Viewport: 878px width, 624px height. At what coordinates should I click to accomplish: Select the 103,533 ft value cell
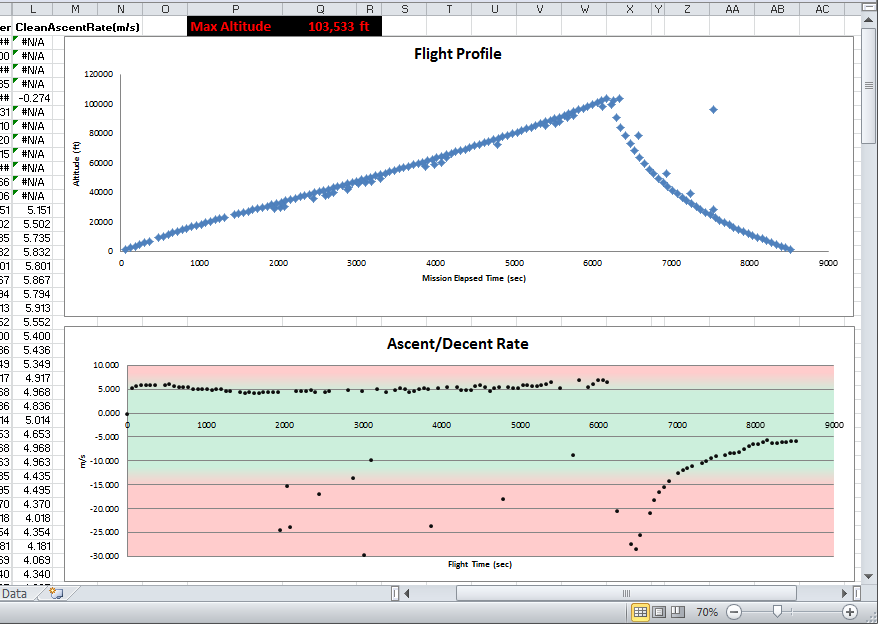click(340, 26)
